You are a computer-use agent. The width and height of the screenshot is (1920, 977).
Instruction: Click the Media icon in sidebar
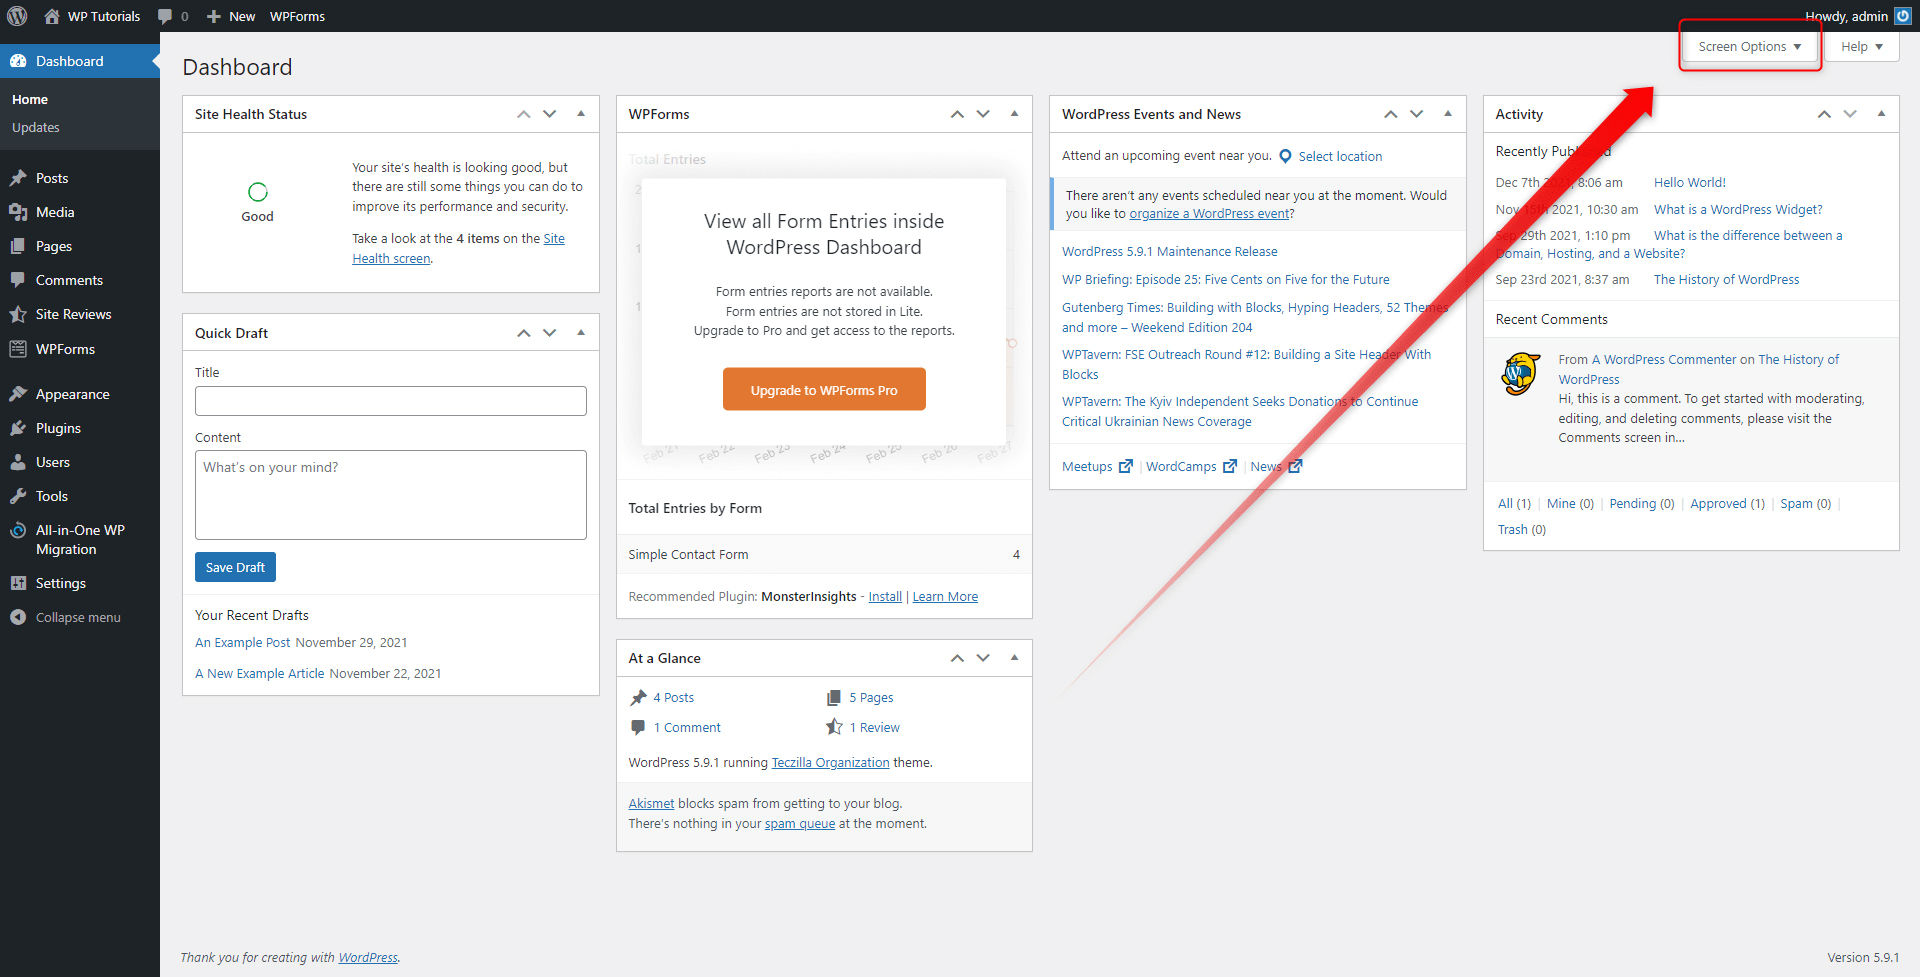(18, 212)
